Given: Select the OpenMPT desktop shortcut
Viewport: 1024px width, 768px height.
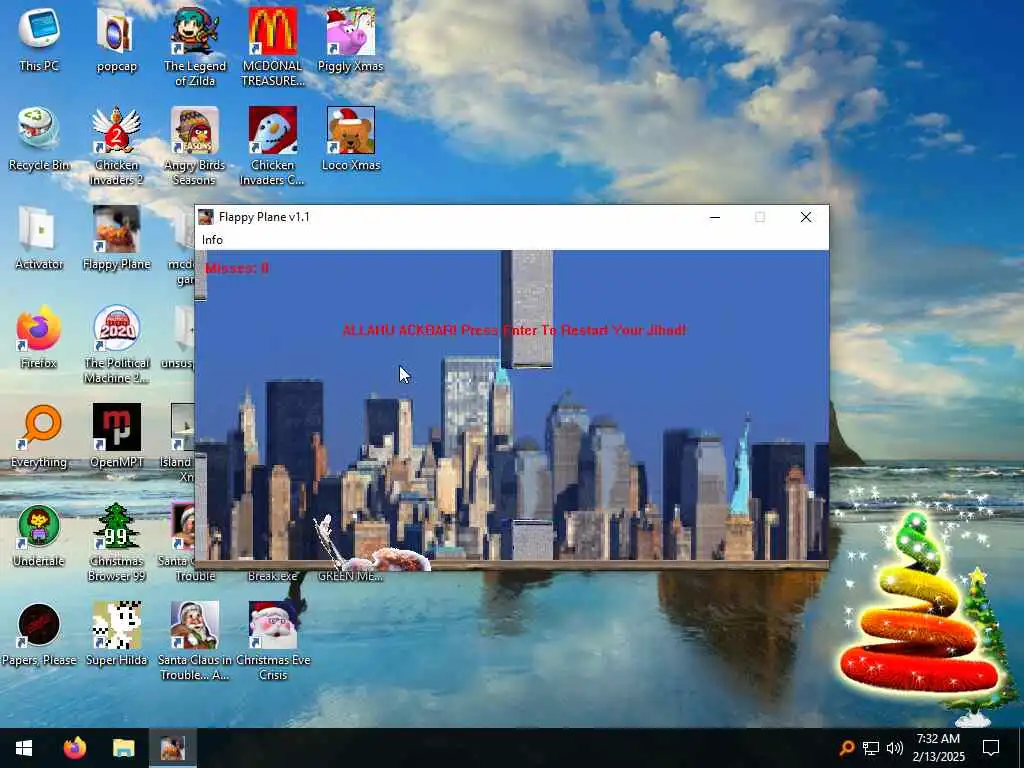Looking at the screenshot, I should [116, 436].
